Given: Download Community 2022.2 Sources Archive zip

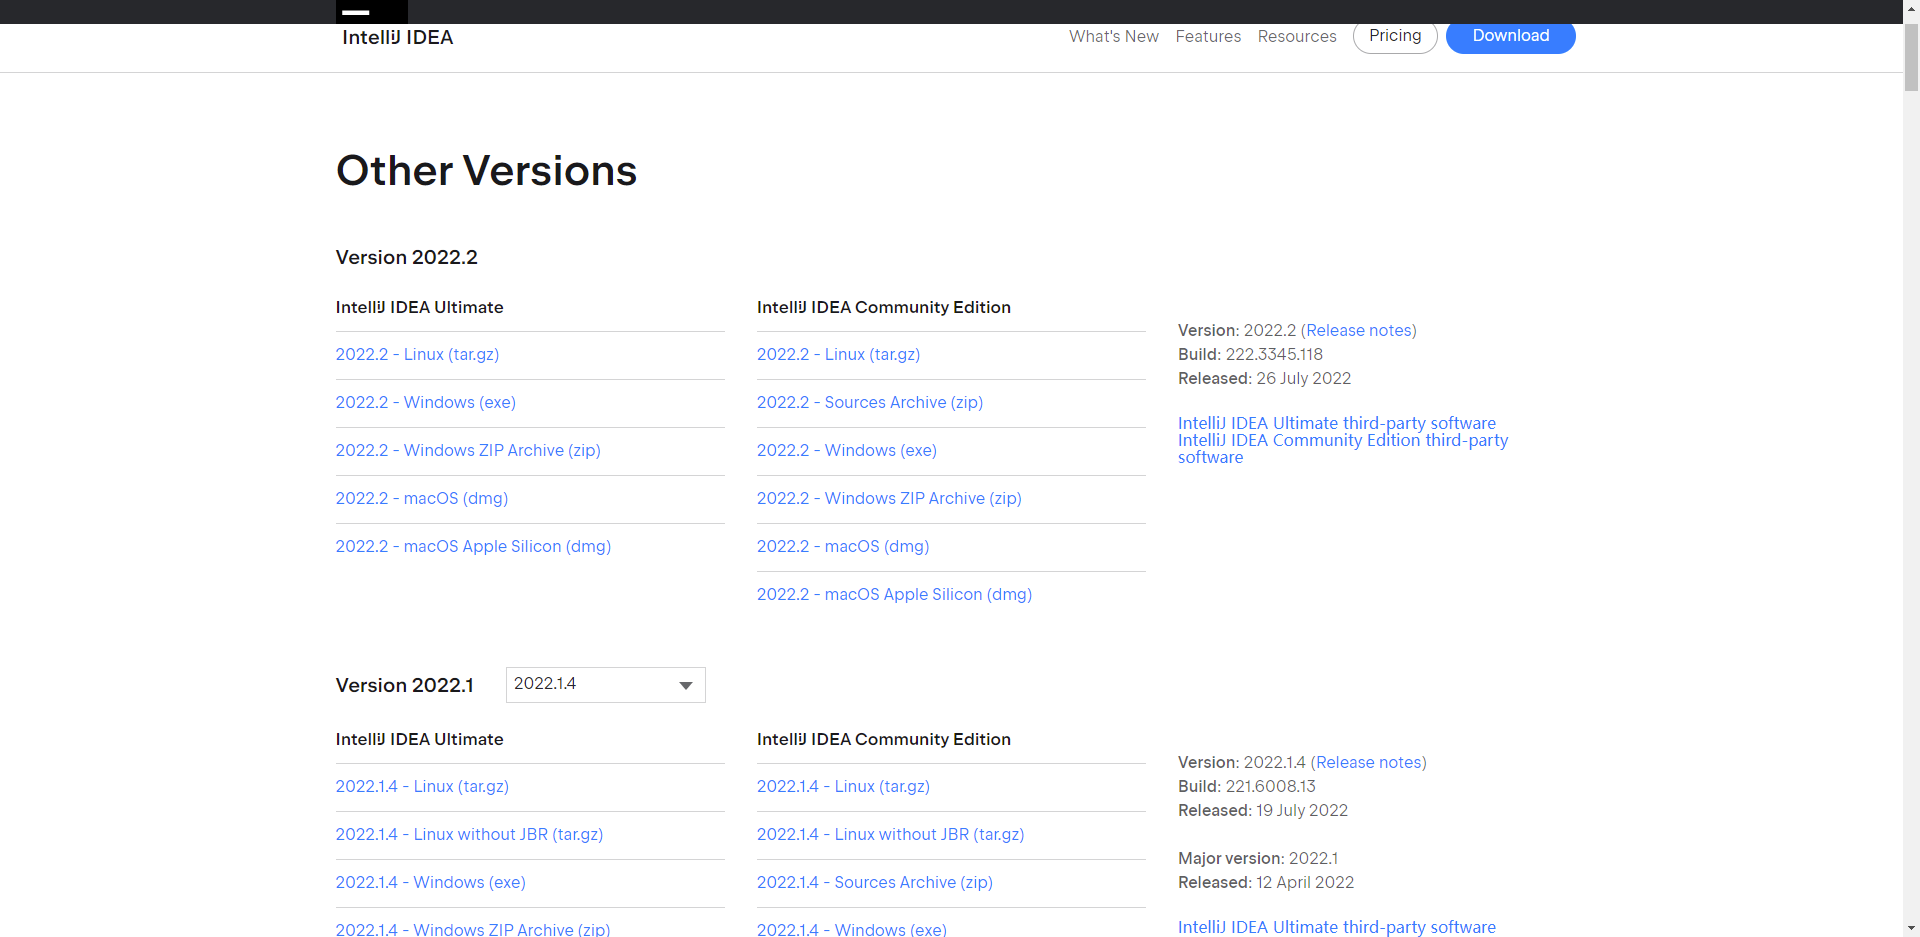Looking at the screenshot, I should coord(870,402).
